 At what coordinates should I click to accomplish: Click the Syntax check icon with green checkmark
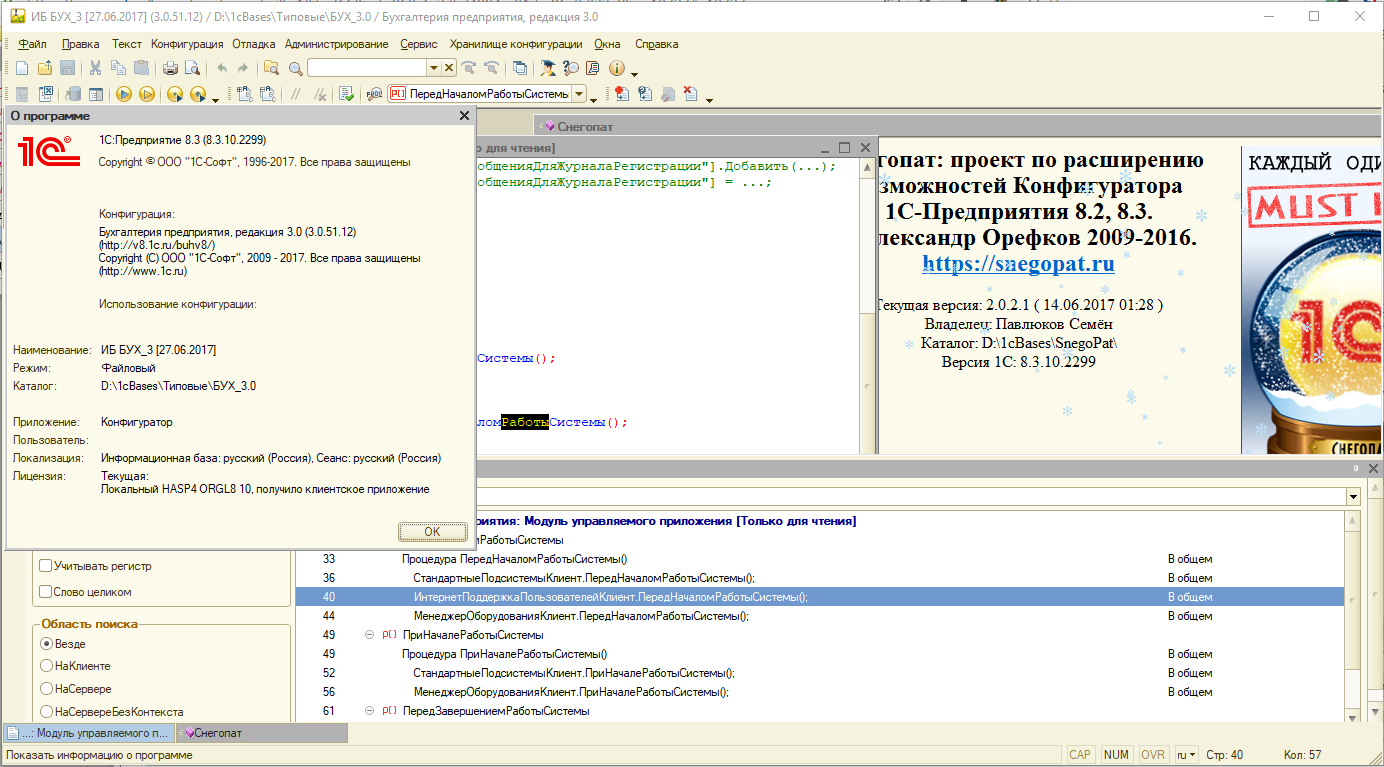click(346, 94)
